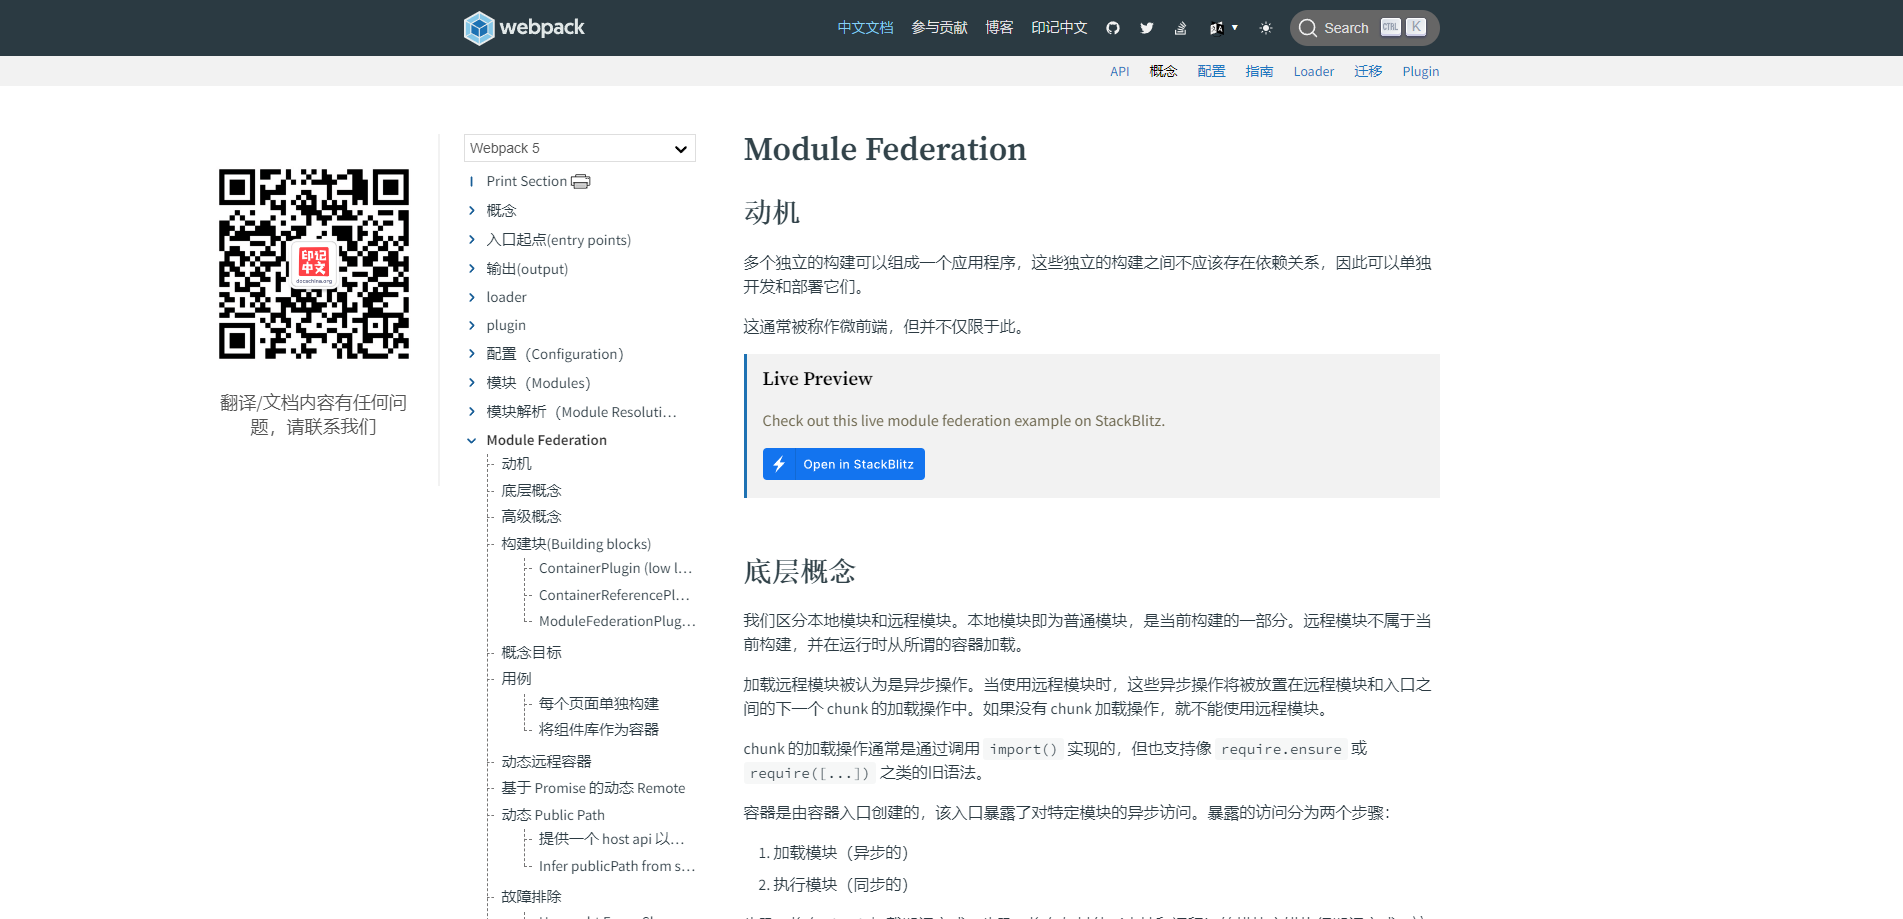
Task: Switch to the API sub-nav tab
Action: 1120,71
